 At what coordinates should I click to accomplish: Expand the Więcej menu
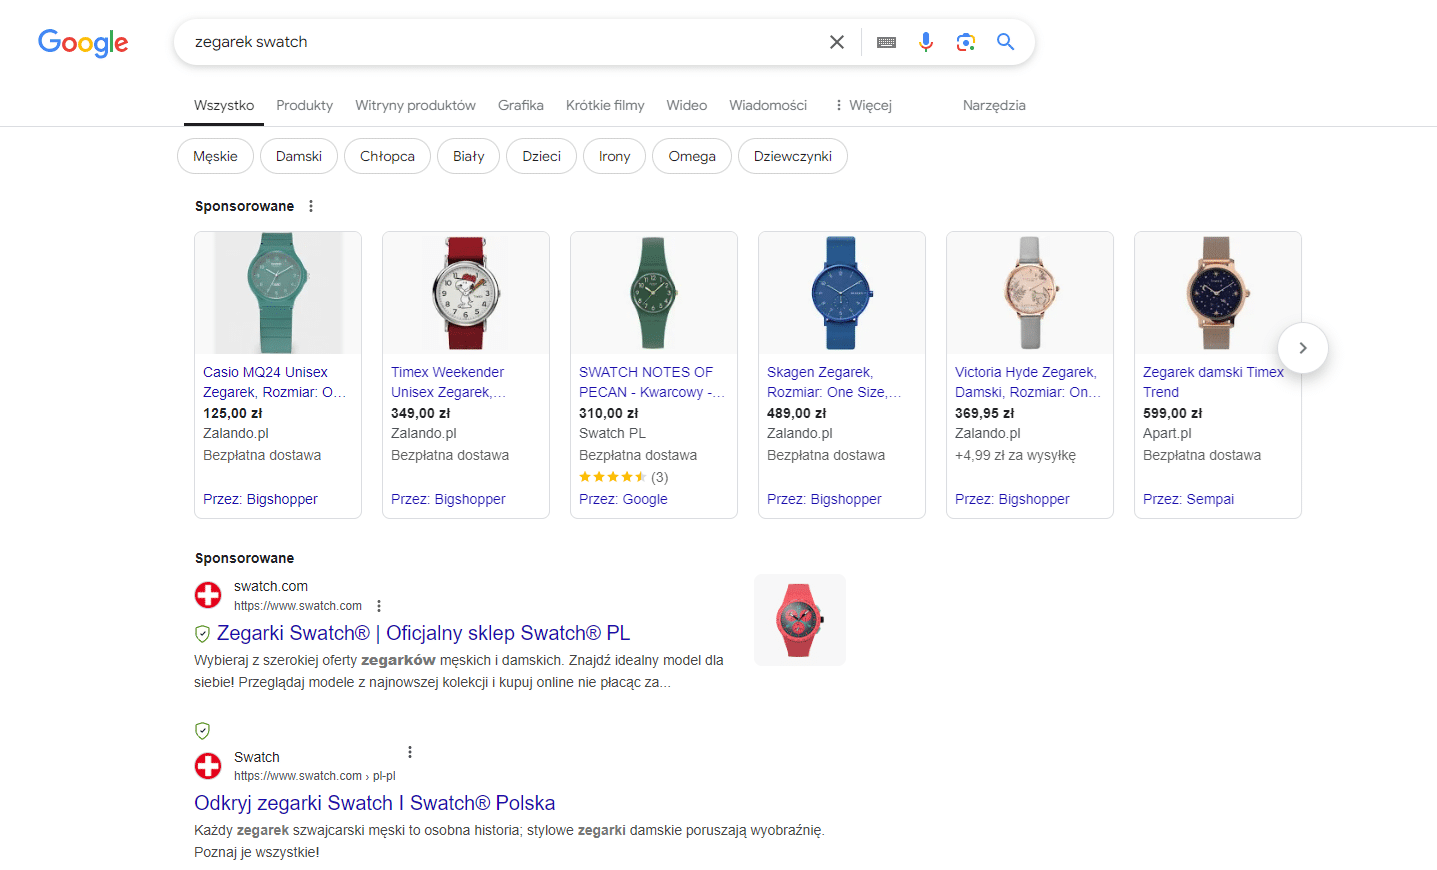(863, 105)
